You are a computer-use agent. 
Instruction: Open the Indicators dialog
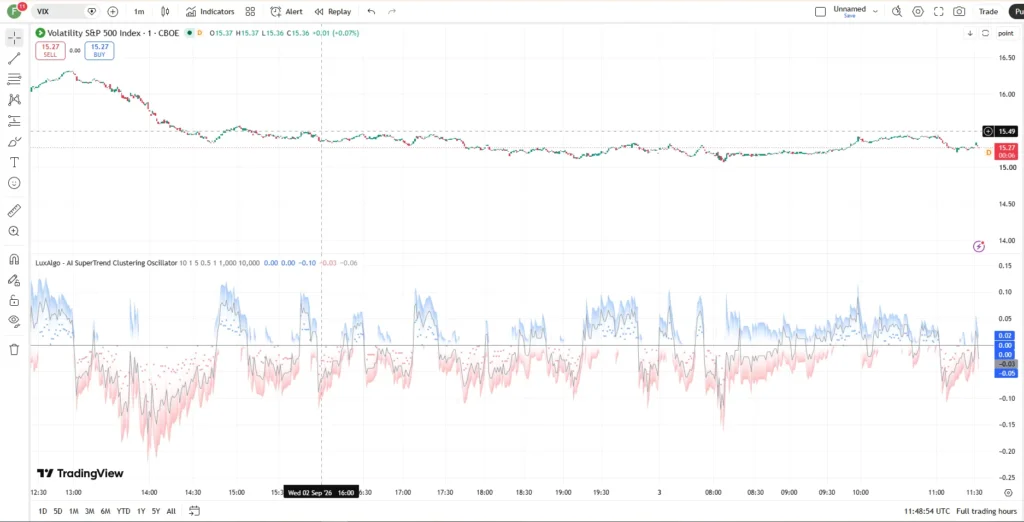[x=210, y=11]
